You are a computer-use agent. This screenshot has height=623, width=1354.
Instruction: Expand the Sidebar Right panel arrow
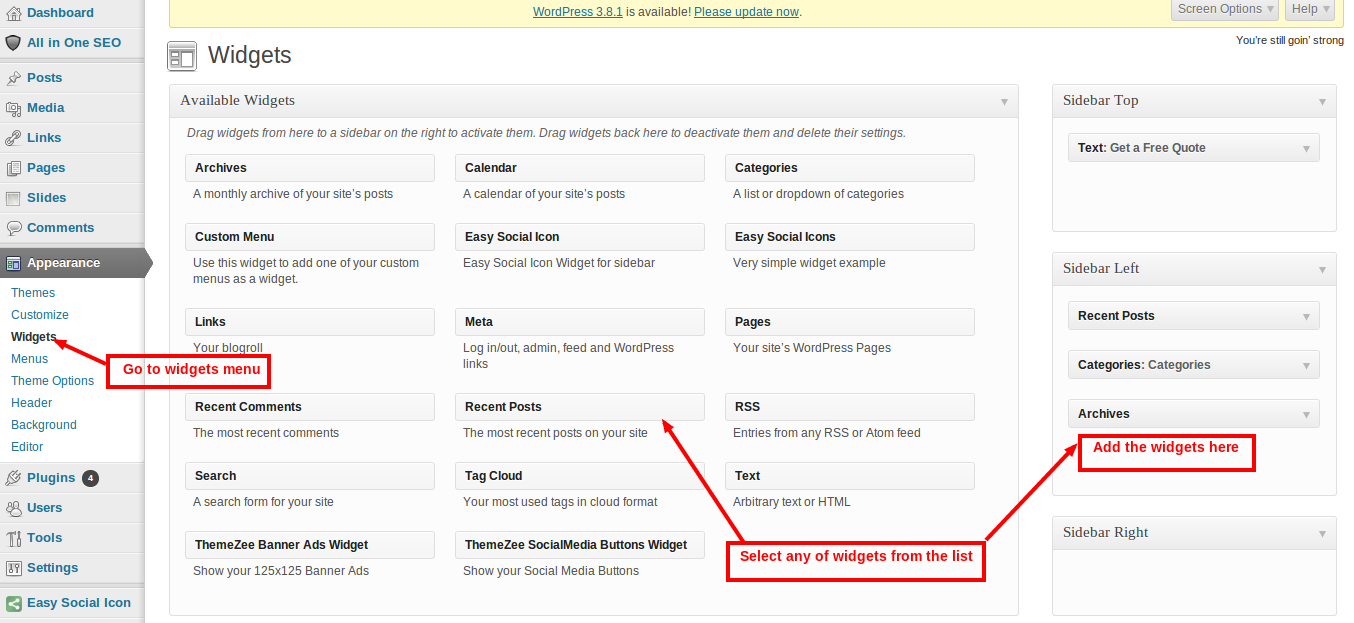[1322, 534]
